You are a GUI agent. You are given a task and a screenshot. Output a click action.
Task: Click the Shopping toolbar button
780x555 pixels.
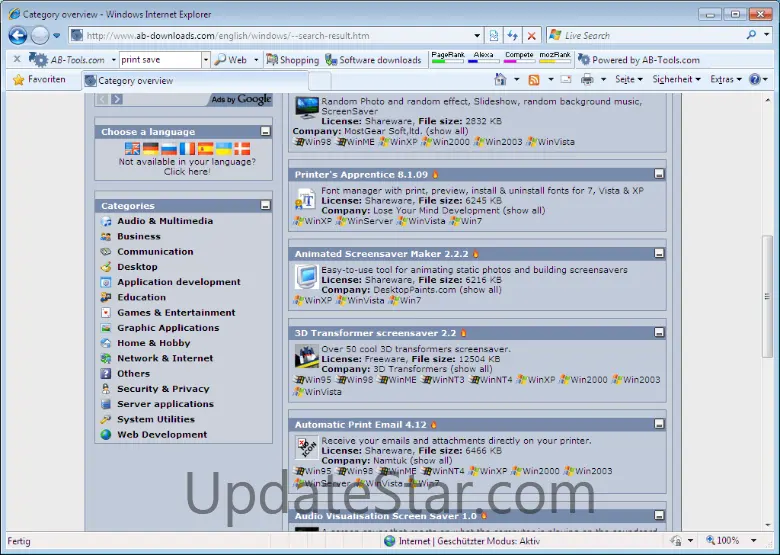point(292,60)
